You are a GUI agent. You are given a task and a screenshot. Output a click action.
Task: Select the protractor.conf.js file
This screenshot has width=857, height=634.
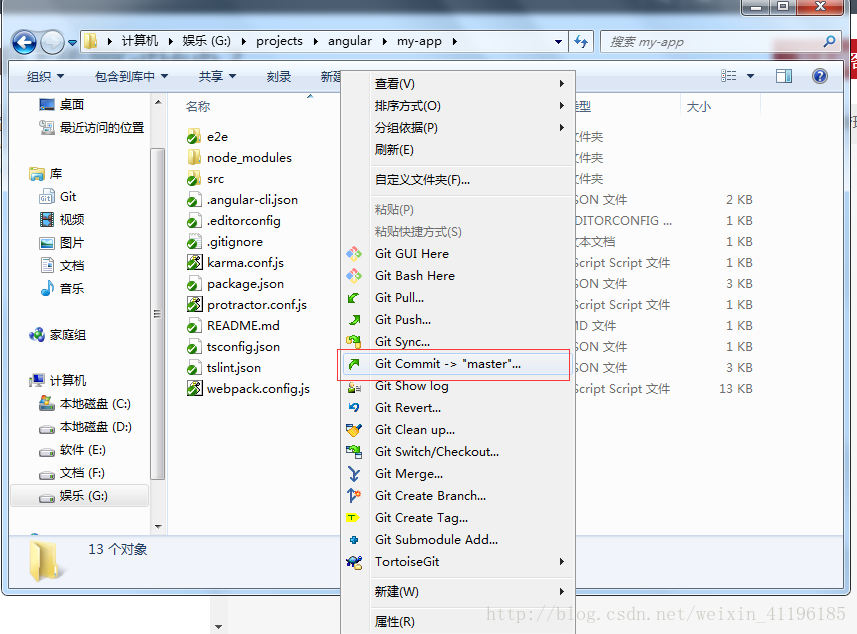[x=247, y=304]
